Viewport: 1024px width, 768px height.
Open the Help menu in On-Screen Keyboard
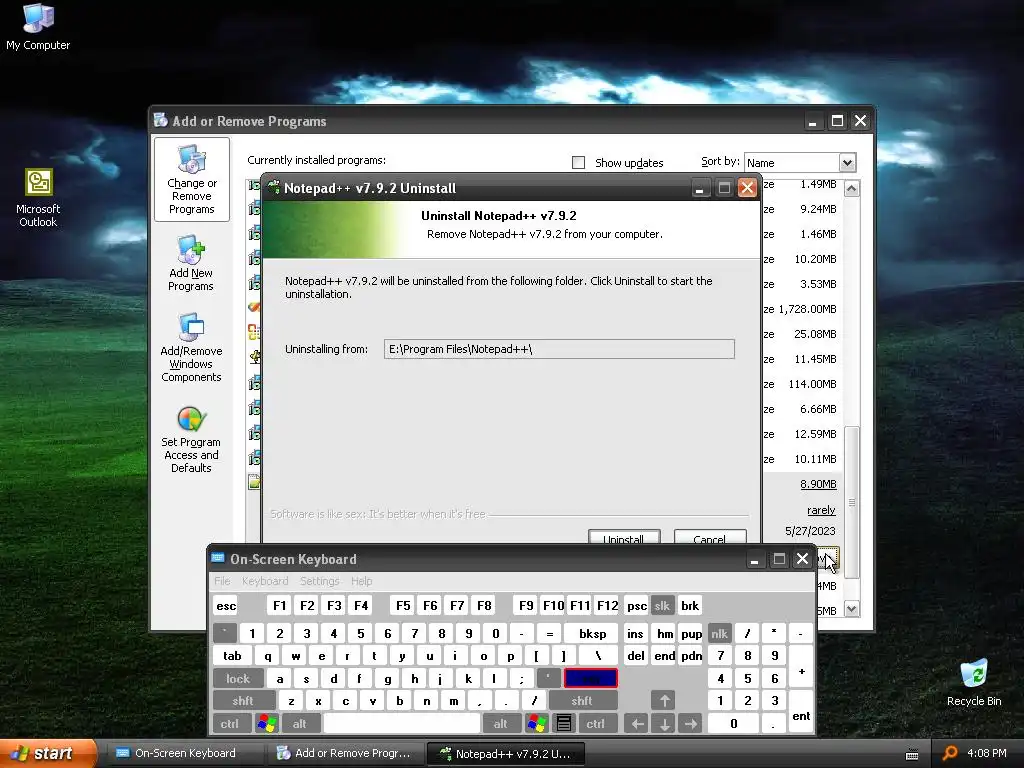click(361, 581)
